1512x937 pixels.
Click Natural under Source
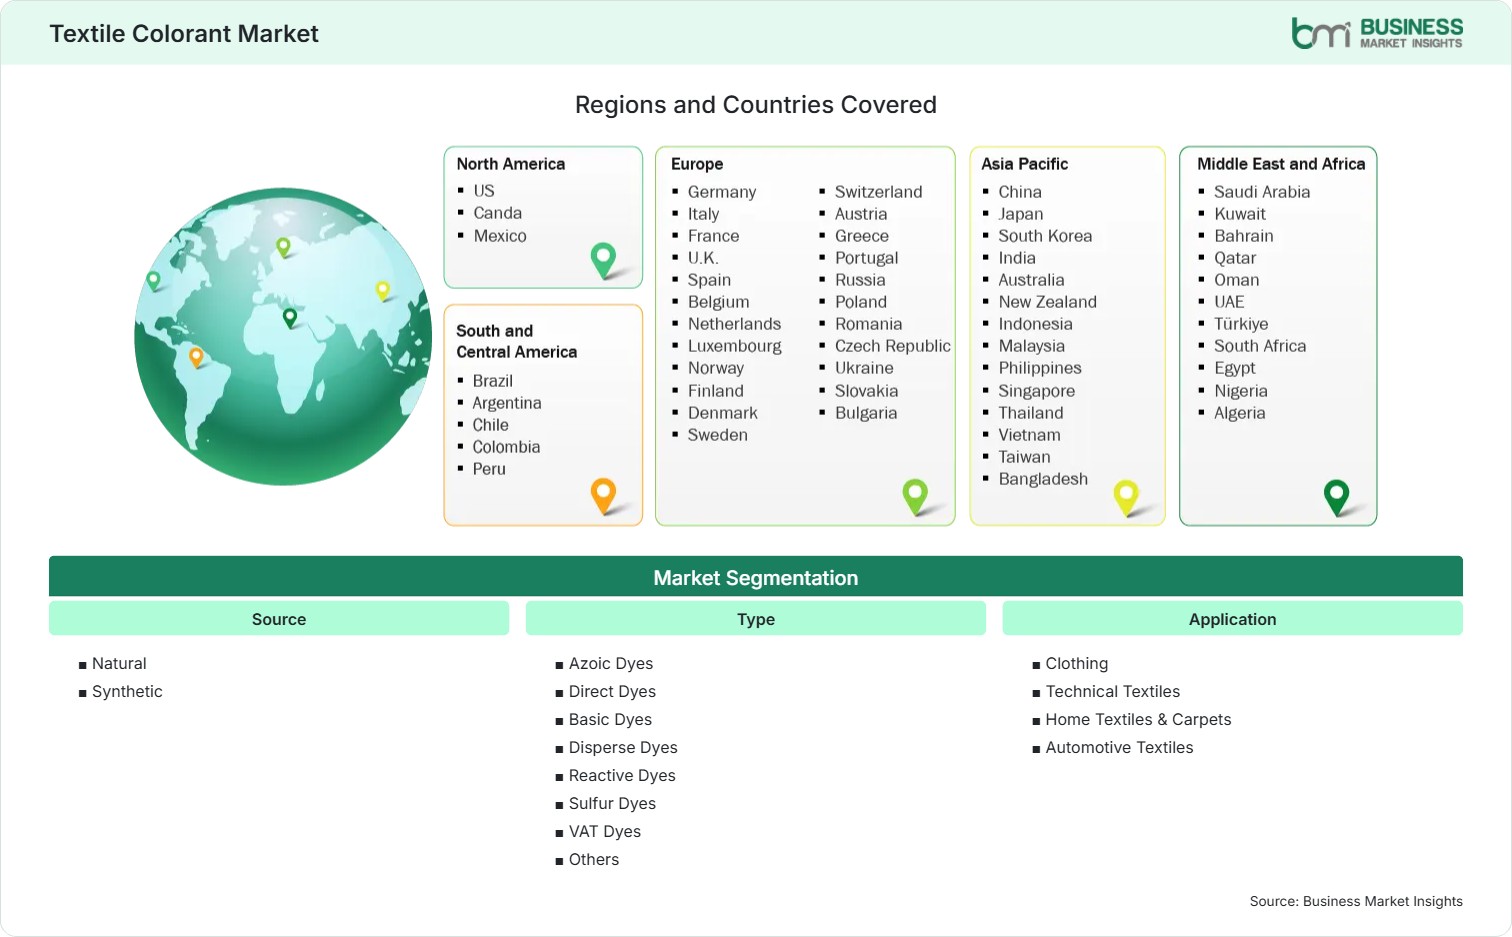119,664
